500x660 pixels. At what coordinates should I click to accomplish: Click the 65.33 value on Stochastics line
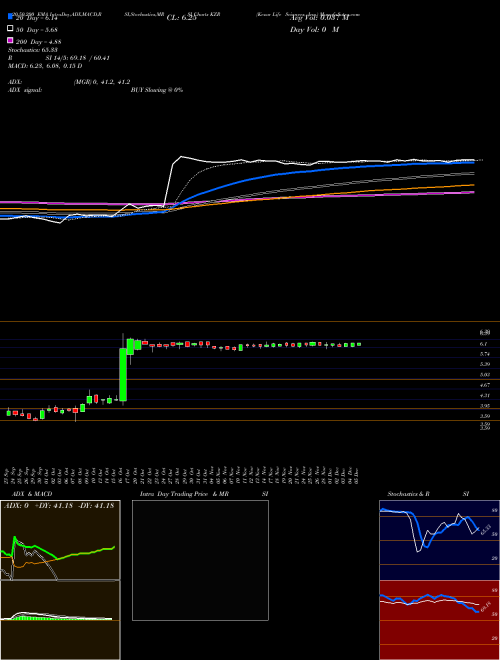(x=486, y=530)
